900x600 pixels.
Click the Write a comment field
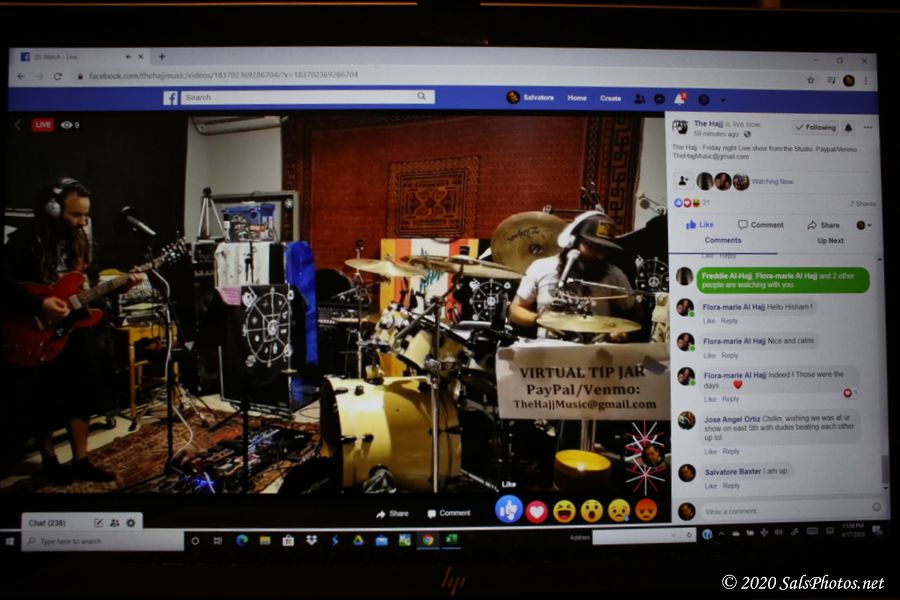pyautogui.click(x=780, y=511)
